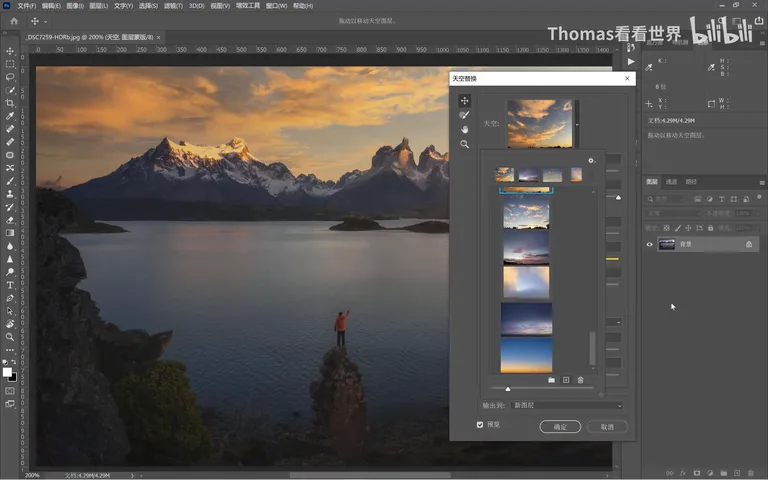Click the share icon at top right
The image size is (768, 480).
click(x=759, y=21)
